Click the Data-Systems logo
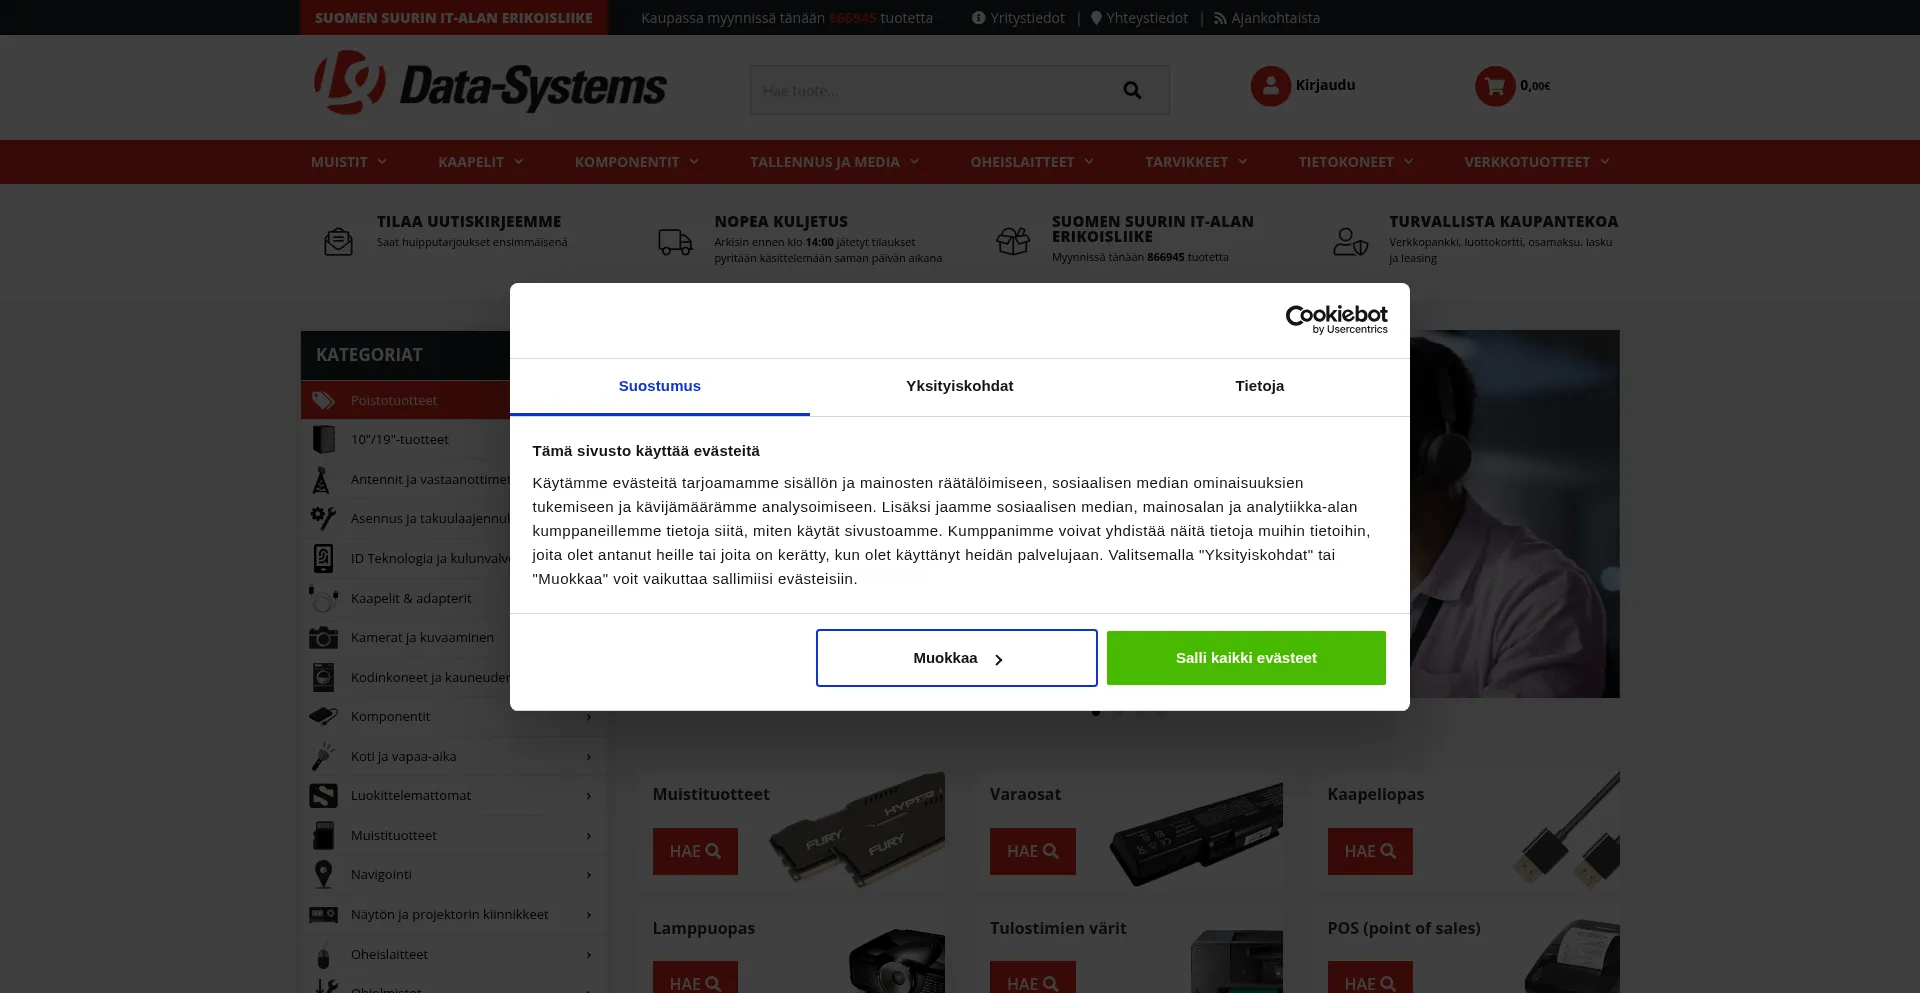Viewport: 1920px width, 993px height. 489,84
